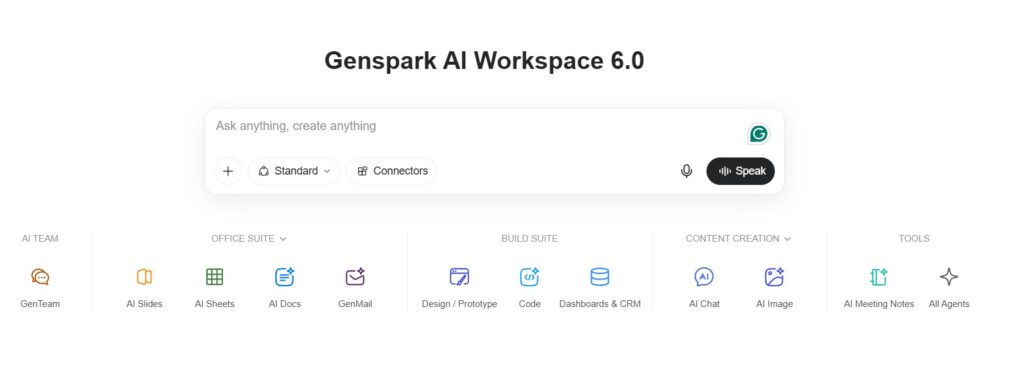Click the Design / Prototype label

tap(459, 304)
